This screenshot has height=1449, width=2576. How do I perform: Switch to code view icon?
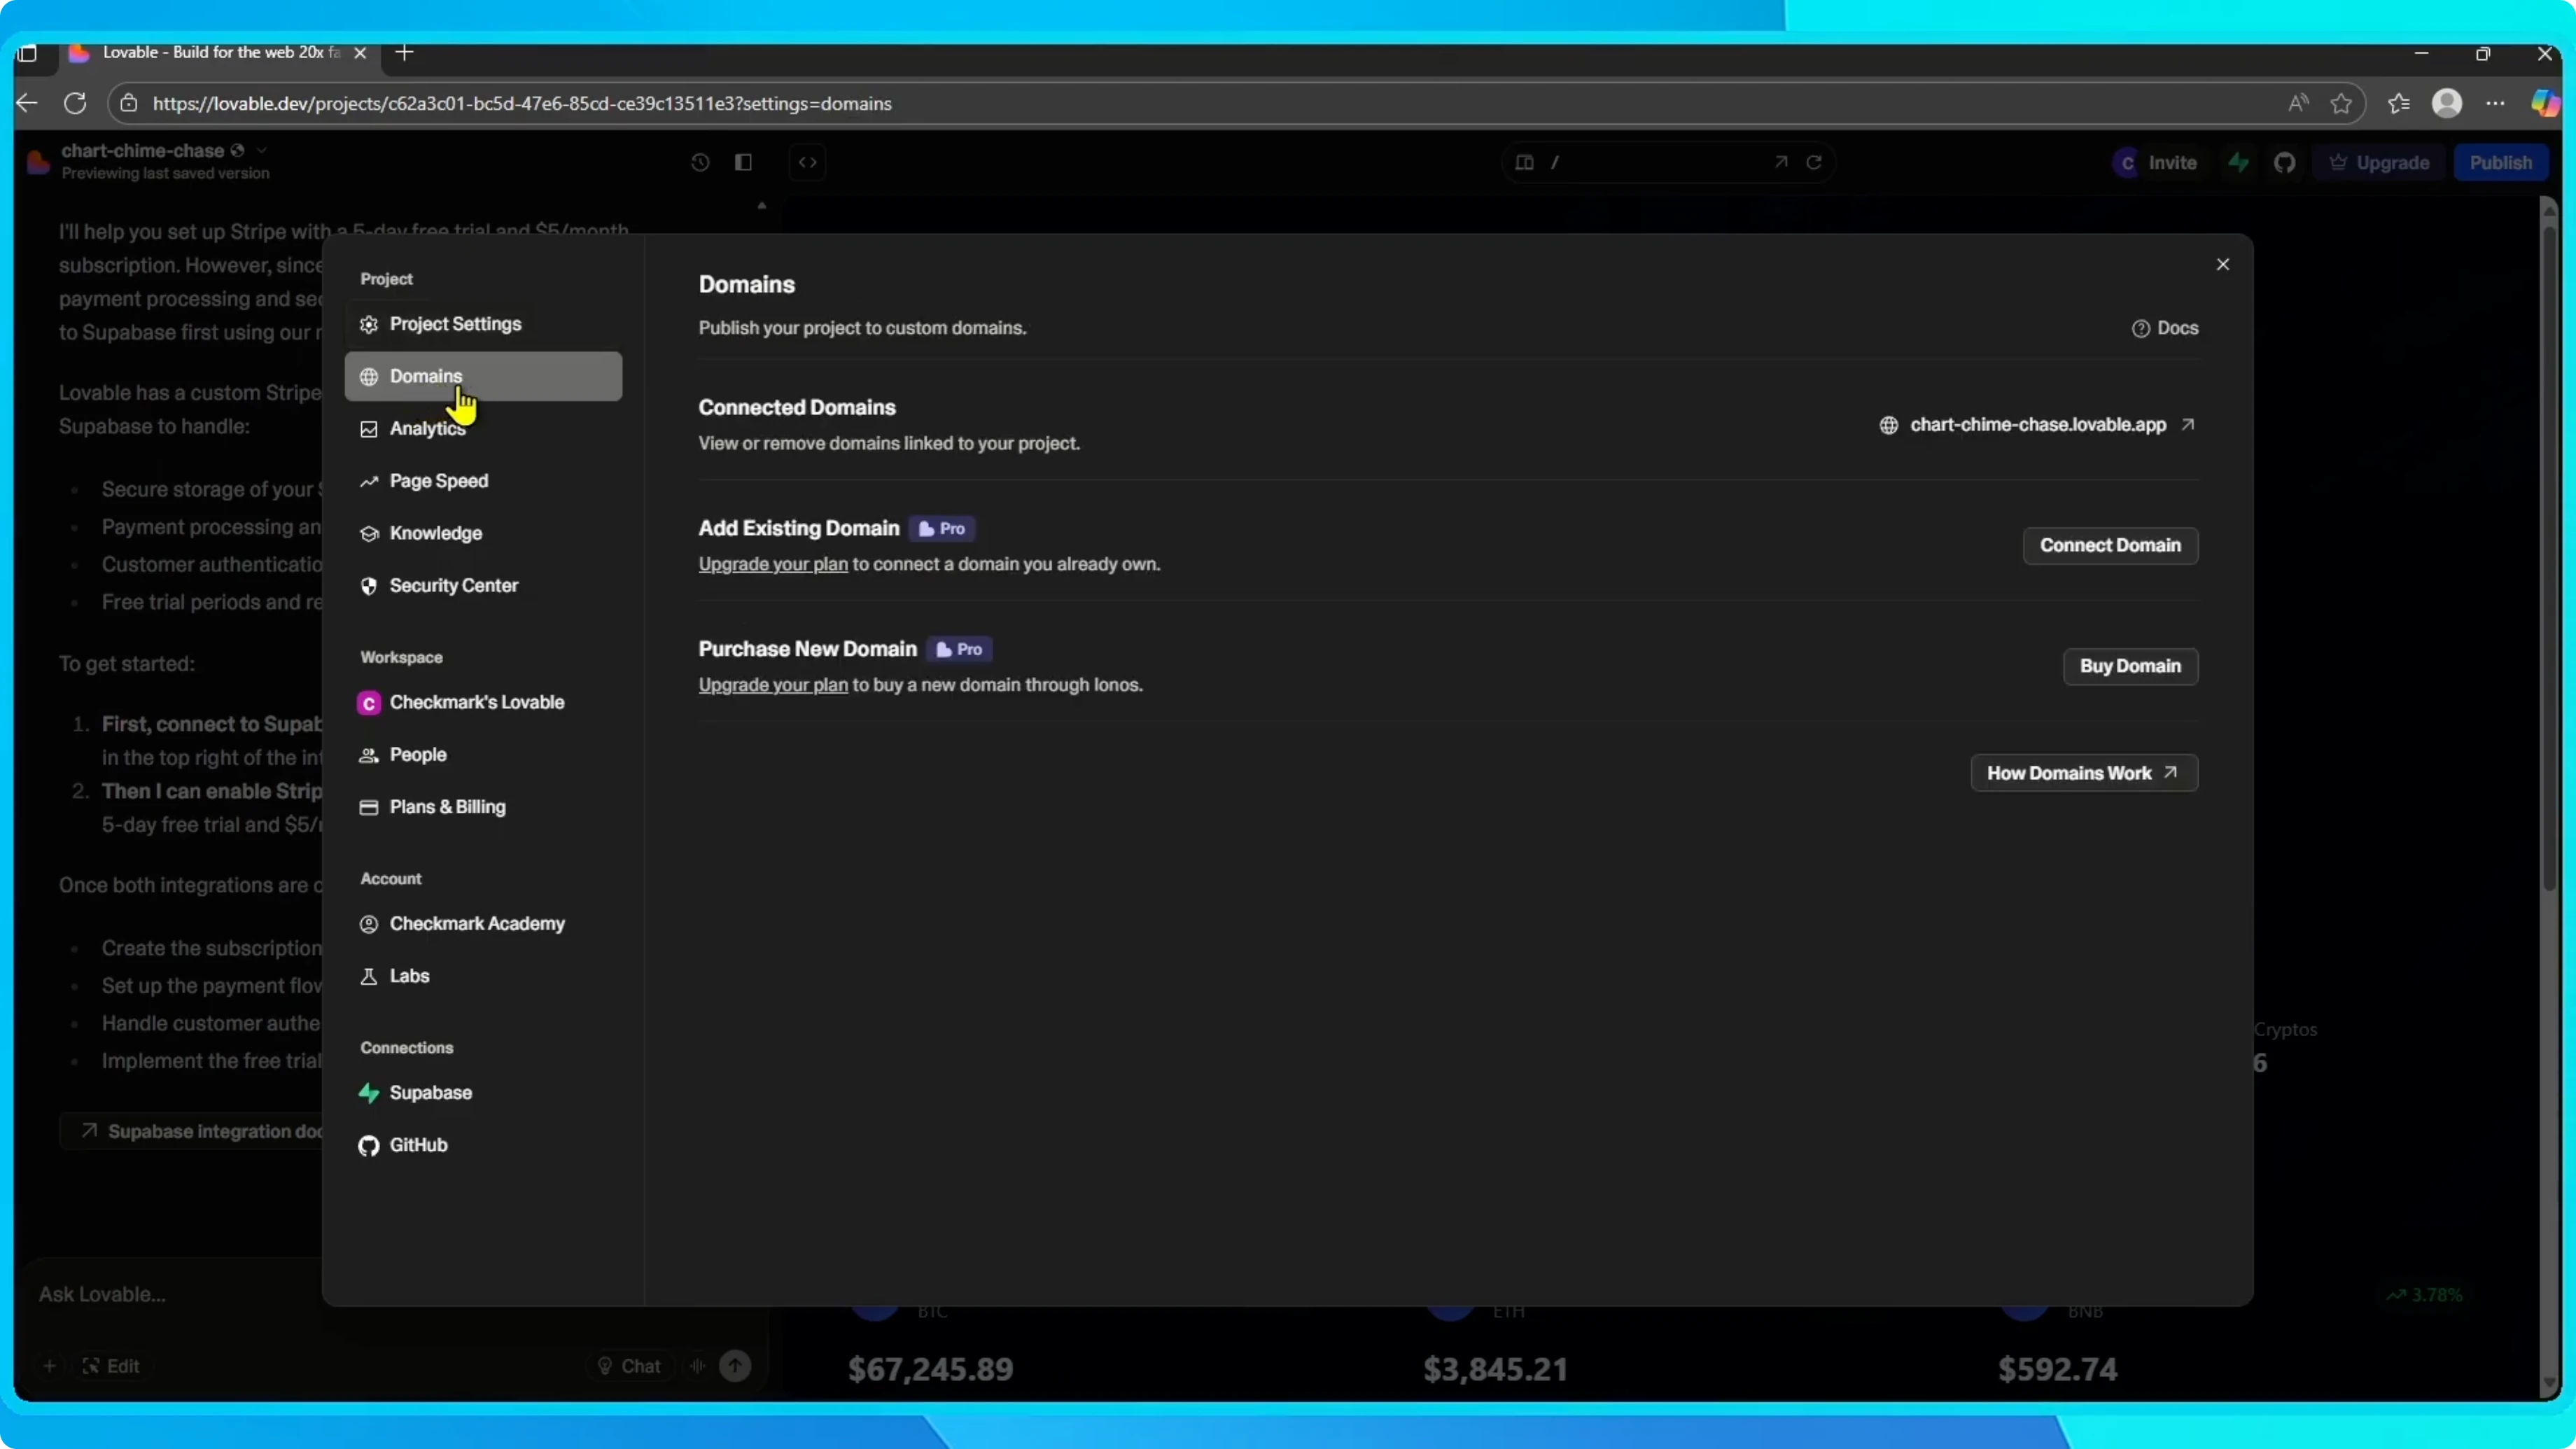click(x=807, y=162)
